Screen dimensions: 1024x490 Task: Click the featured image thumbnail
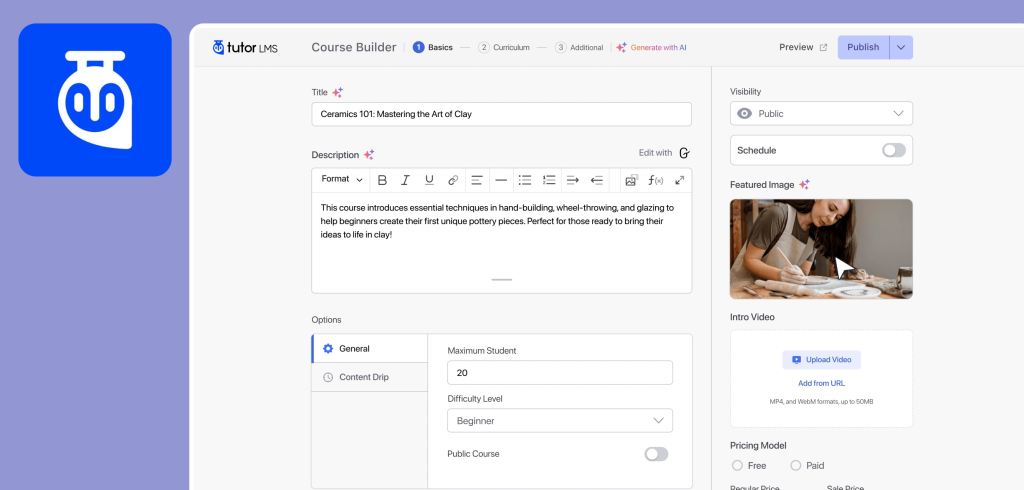[x=821, y=249]
